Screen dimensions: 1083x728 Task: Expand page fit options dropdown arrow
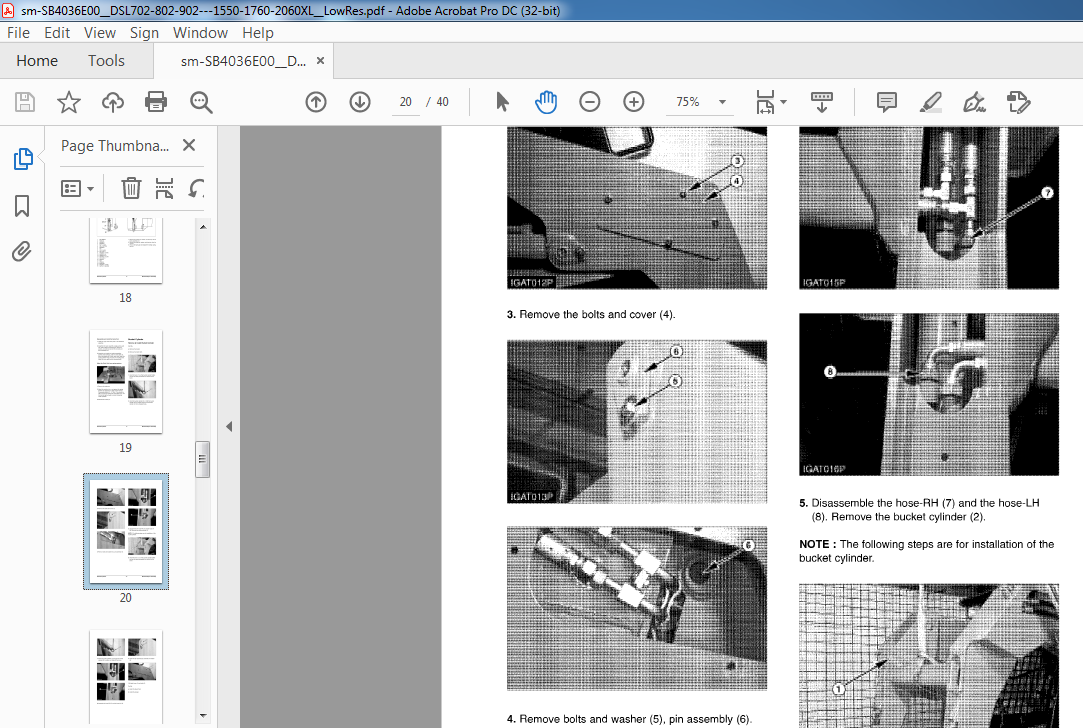click(x=783, y=102)
